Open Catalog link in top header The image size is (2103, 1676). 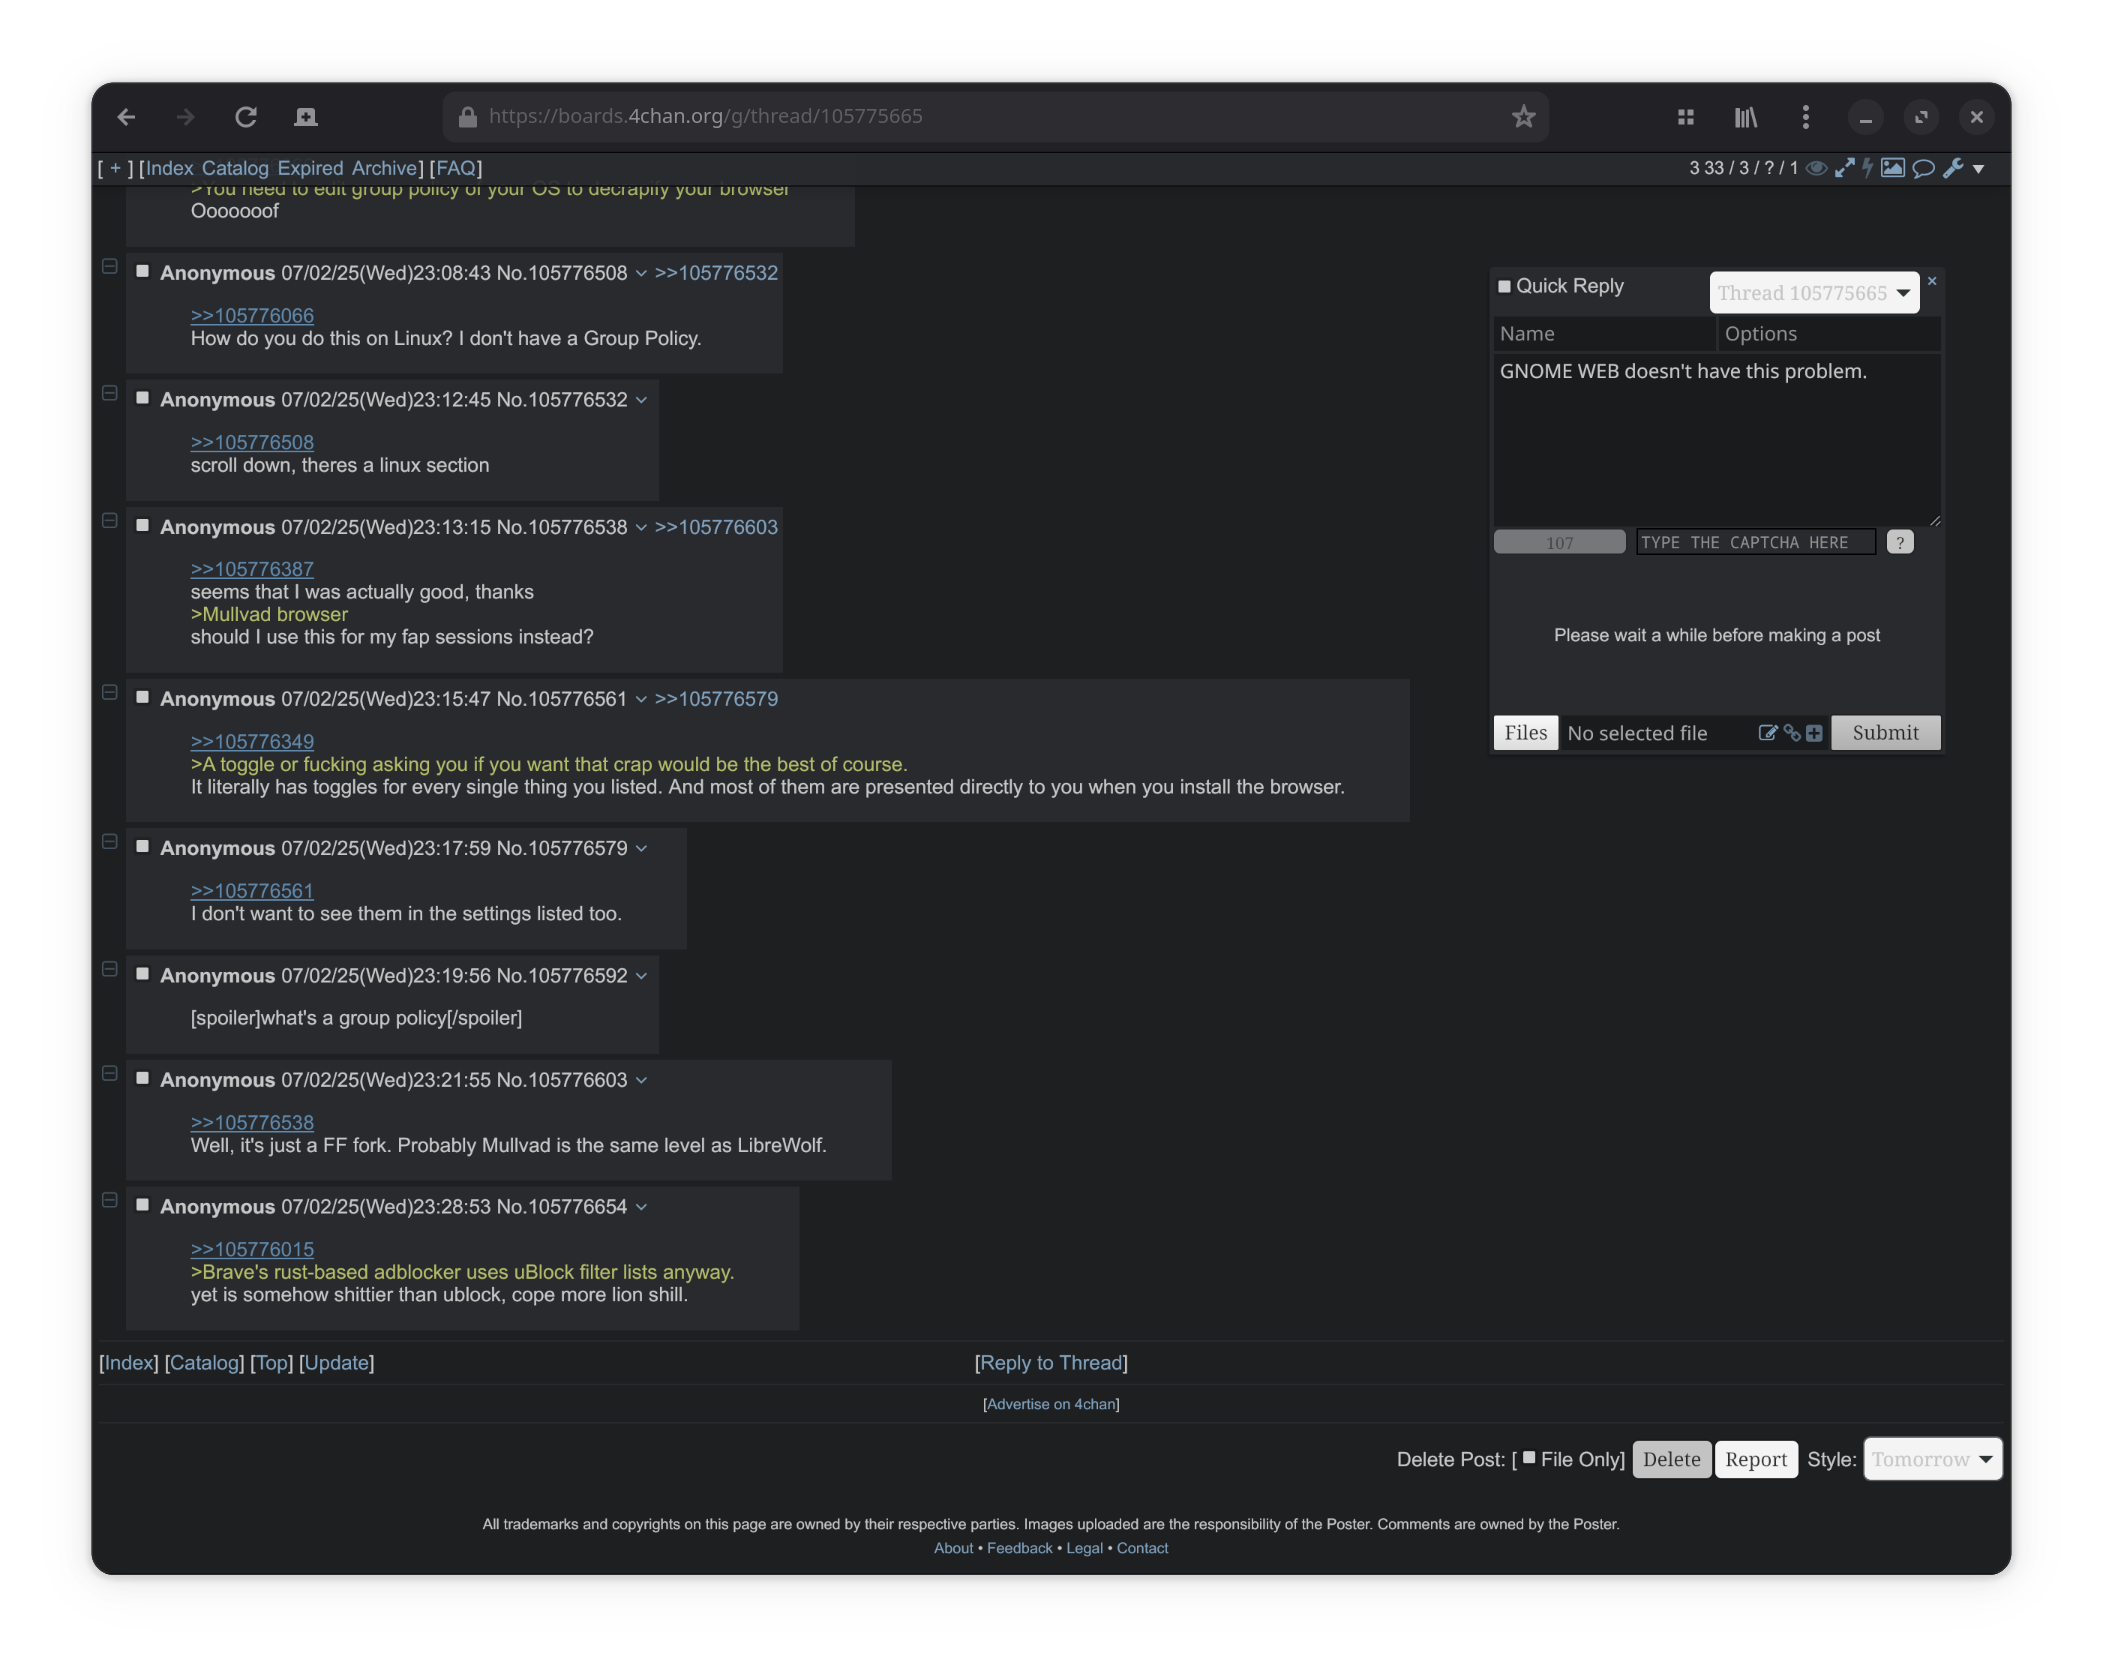(235, 168)
